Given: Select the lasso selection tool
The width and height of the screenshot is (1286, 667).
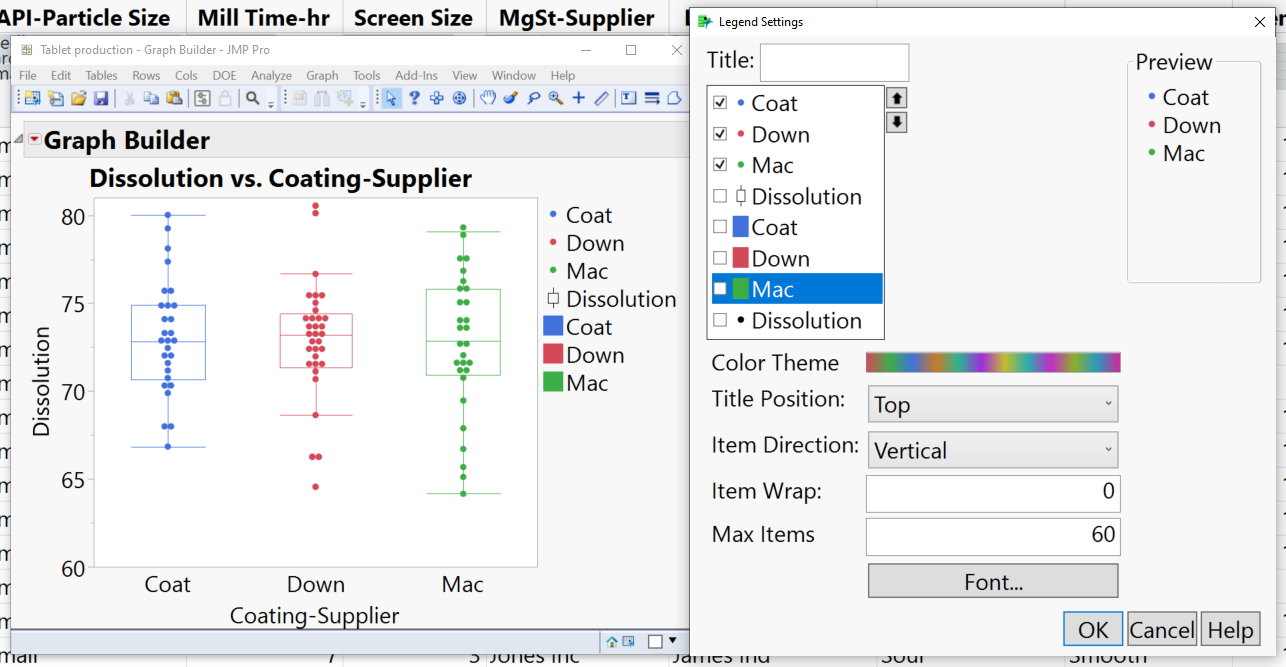Looking at the screenshot, I should point(533,98).
